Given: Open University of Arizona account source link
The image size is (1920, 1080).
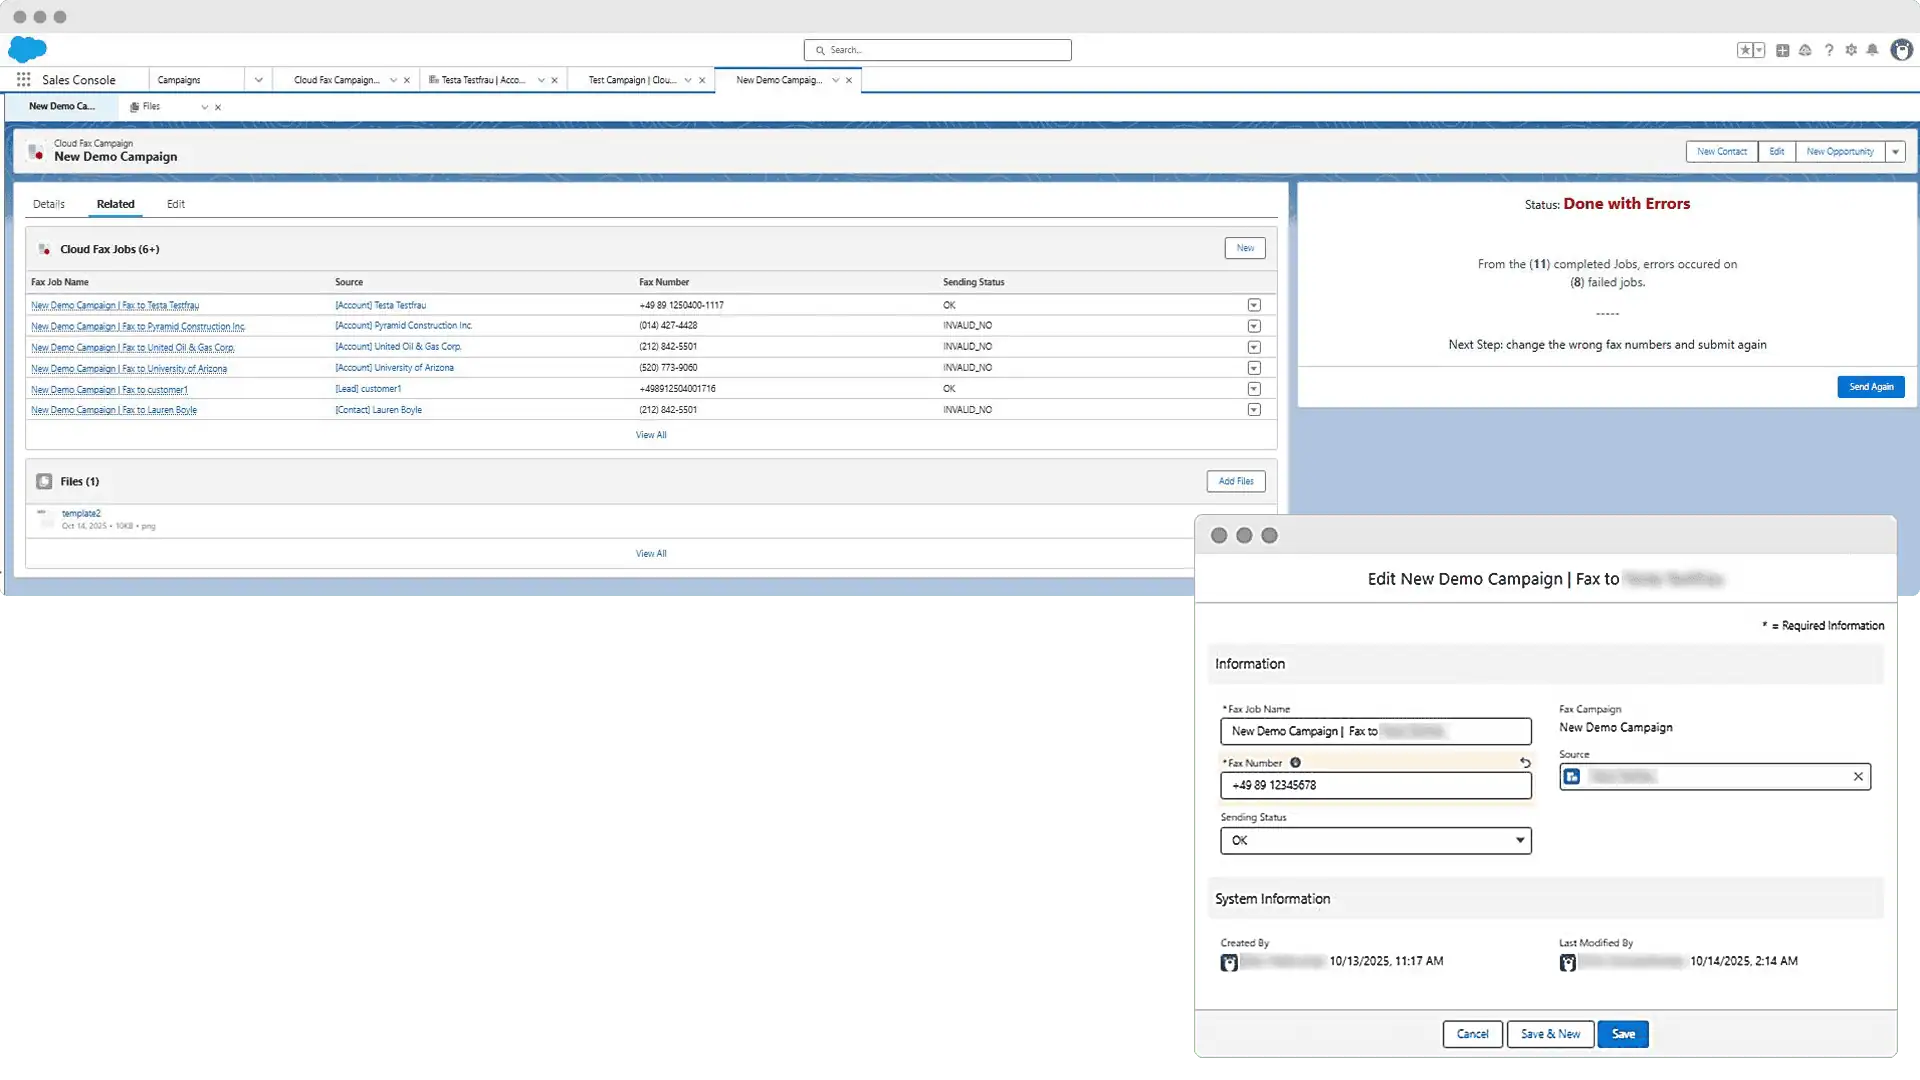Looking at the screenshot, I should [394, 368].
